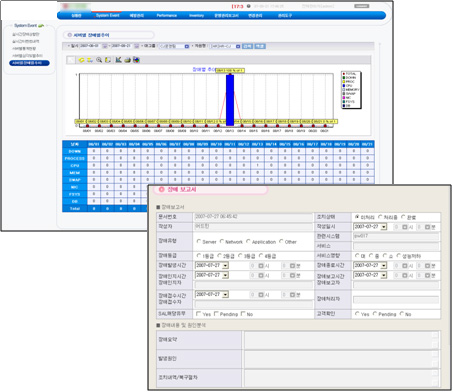Select the magnifier zoom tool above chart
The width and height of the screenshot is (453, 392).
pyautogui.click(x=99, y=60)
